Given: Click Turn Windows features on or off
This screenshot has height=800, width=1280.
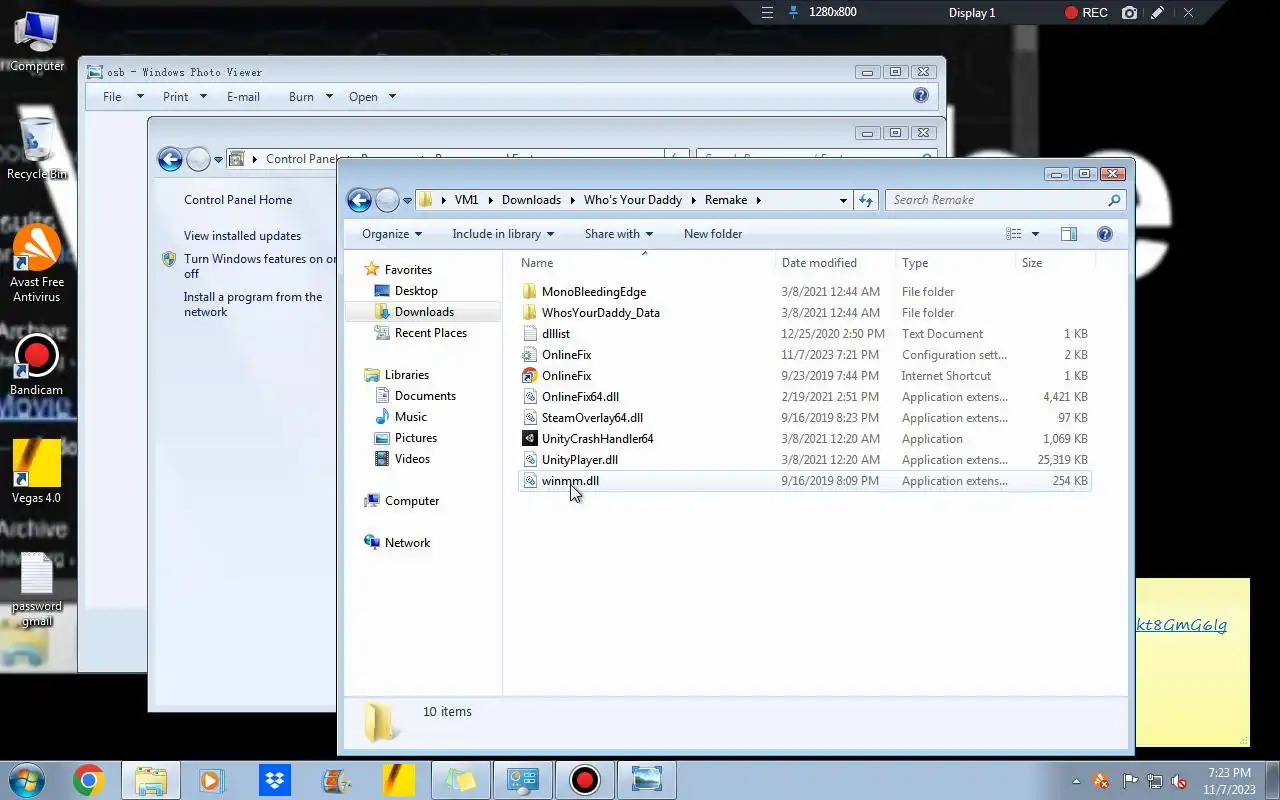Looking at the screenshot, I should (260, 266).
